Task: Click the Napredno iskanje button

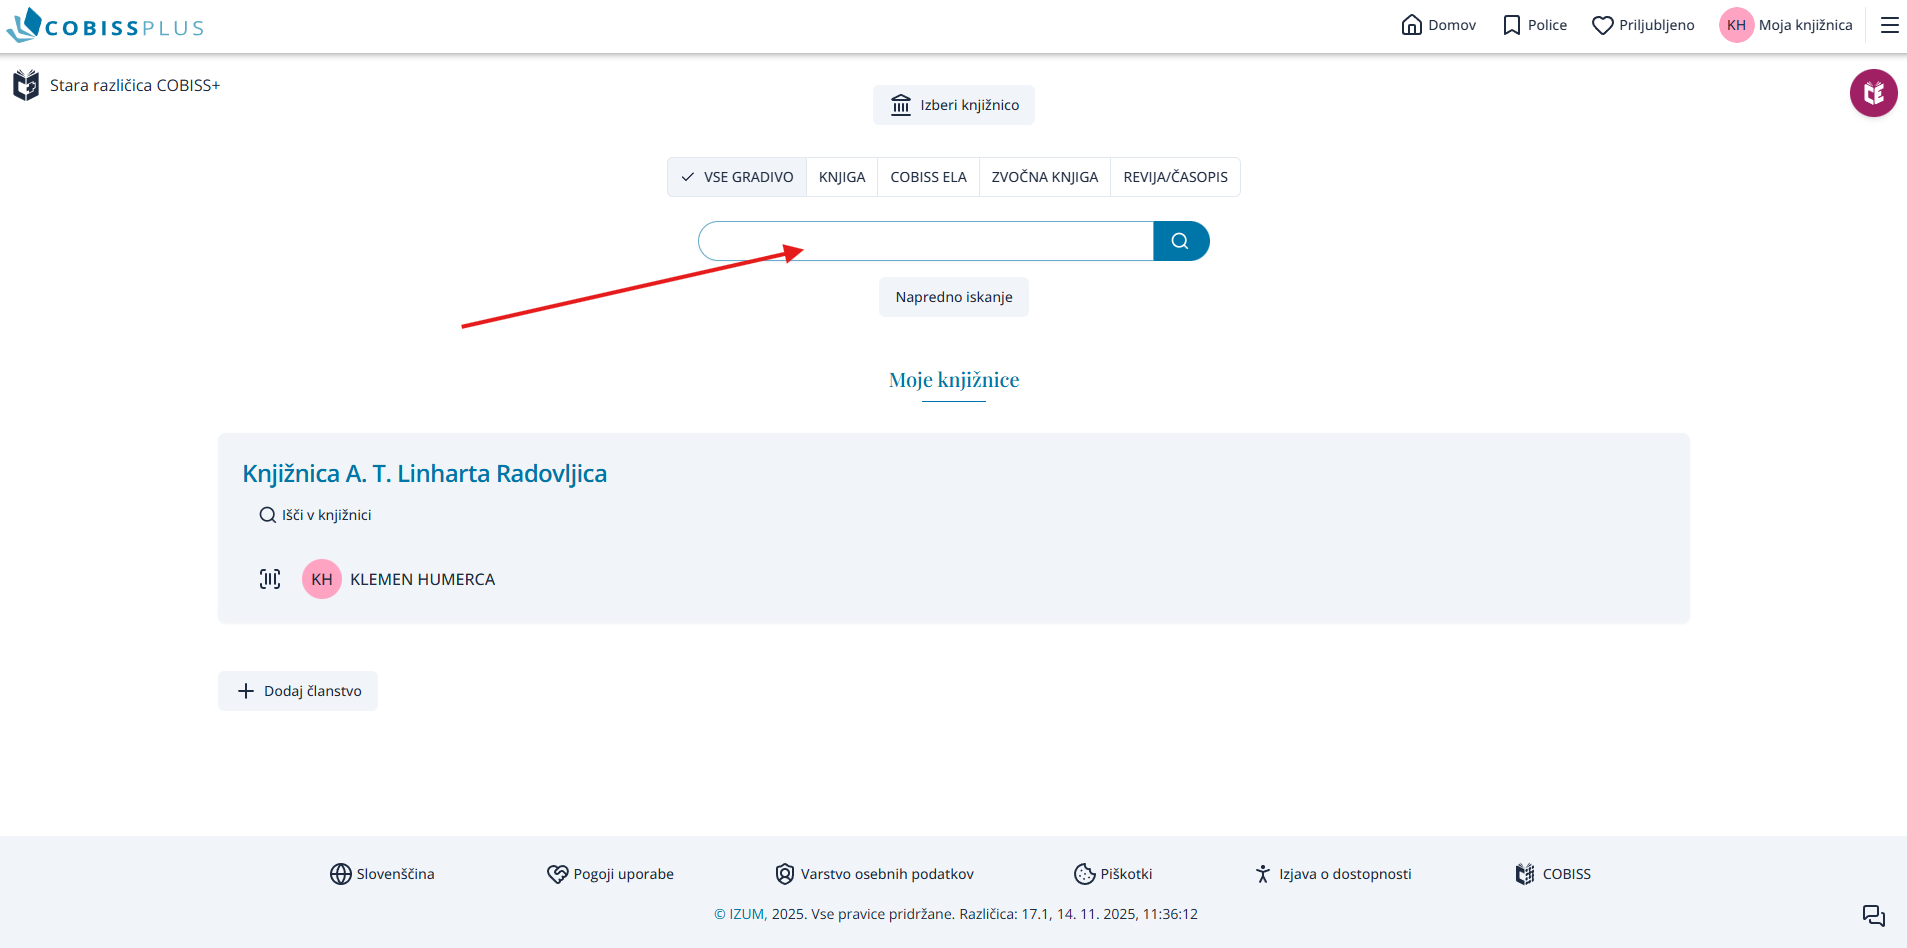Action: click(x=954, y=297)
